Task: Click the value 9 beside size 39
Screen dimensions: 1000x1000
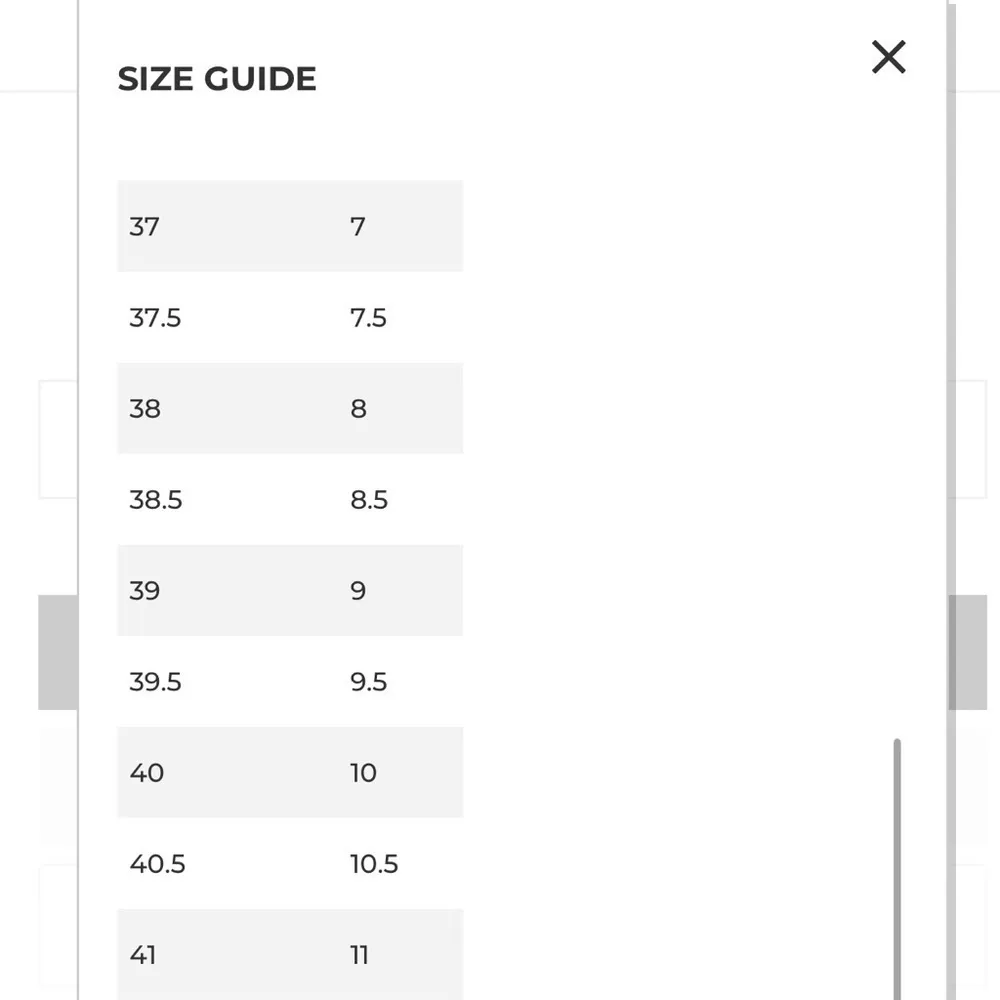Action: [x=359, y=591]
